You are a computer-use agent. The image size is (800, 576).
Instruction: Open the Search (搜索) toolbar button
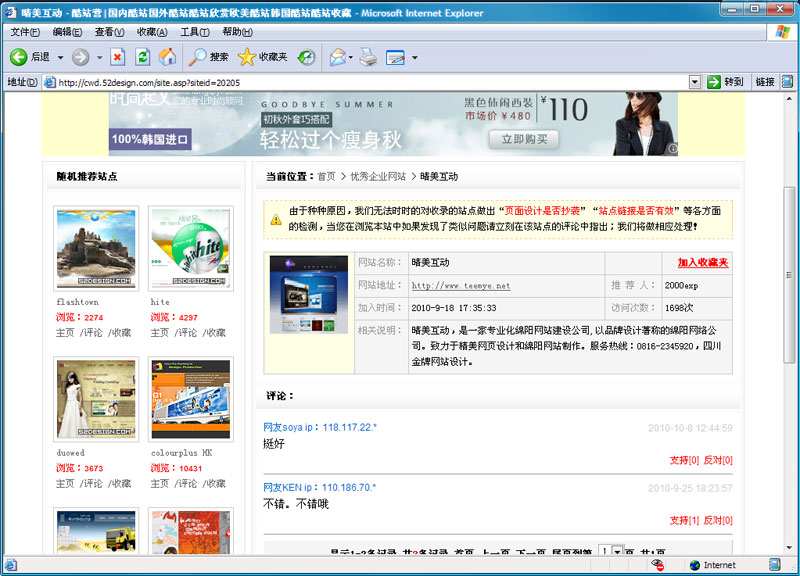pyautogui.click(x=210, y=57)
